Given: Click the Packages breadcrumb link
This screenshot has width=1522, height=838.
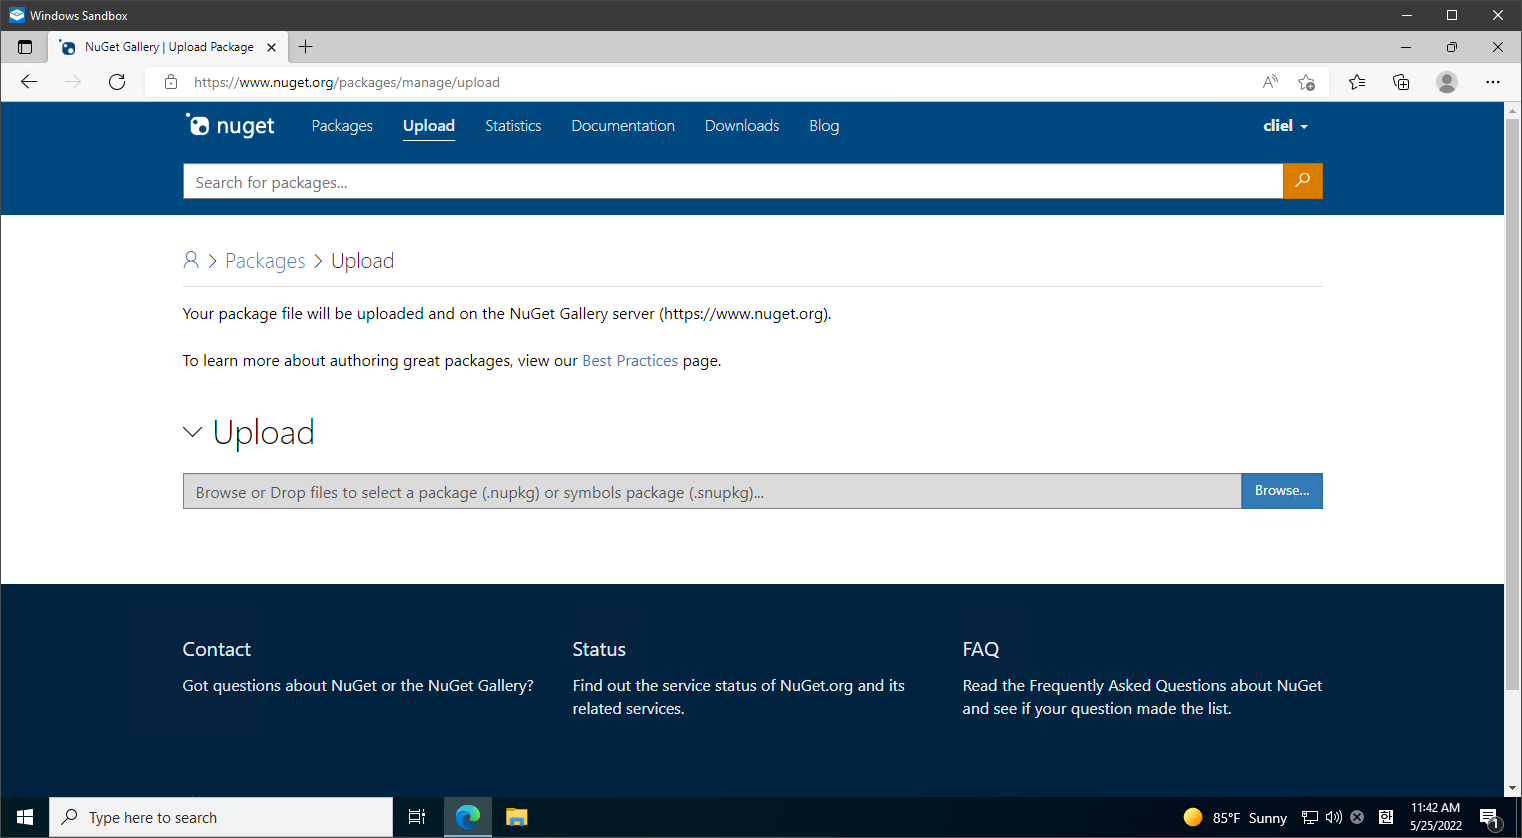Looking at the screenshot, I should click(x=265, y=260).
